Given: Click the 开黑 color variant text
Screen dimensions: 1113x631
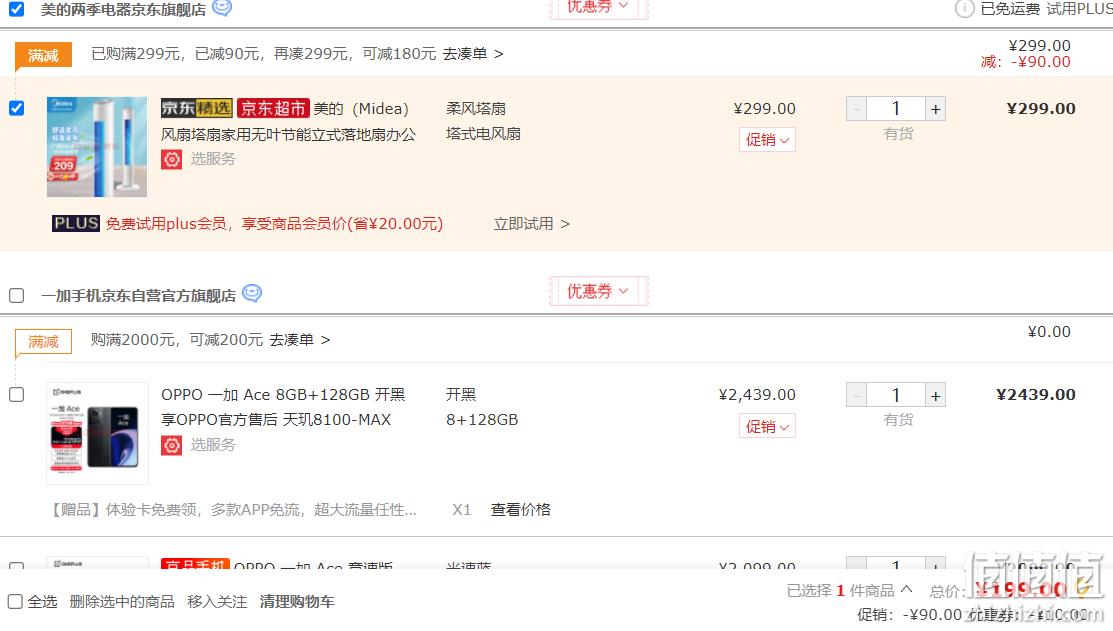Looking at the screenshot, I should (461, 395).
